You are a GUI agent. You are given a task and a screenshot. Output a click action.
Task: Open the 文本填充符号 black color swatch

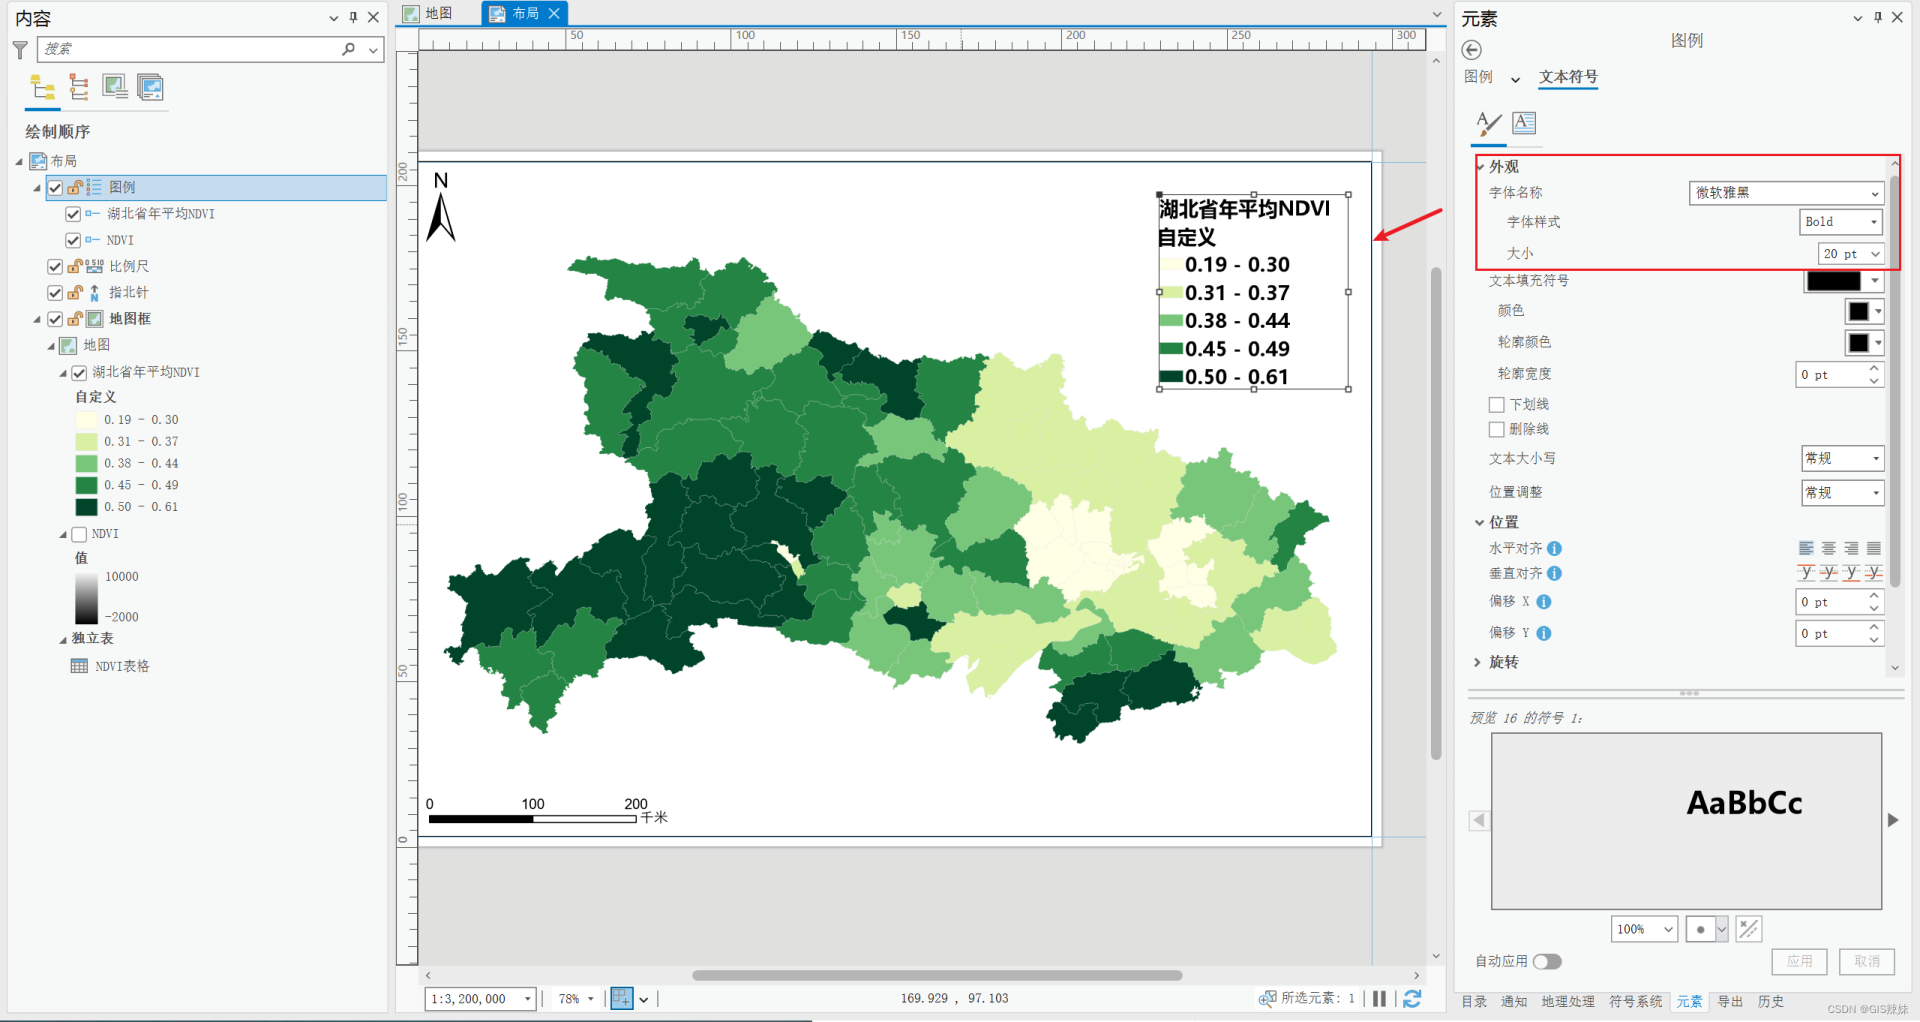coord(1844,281)
